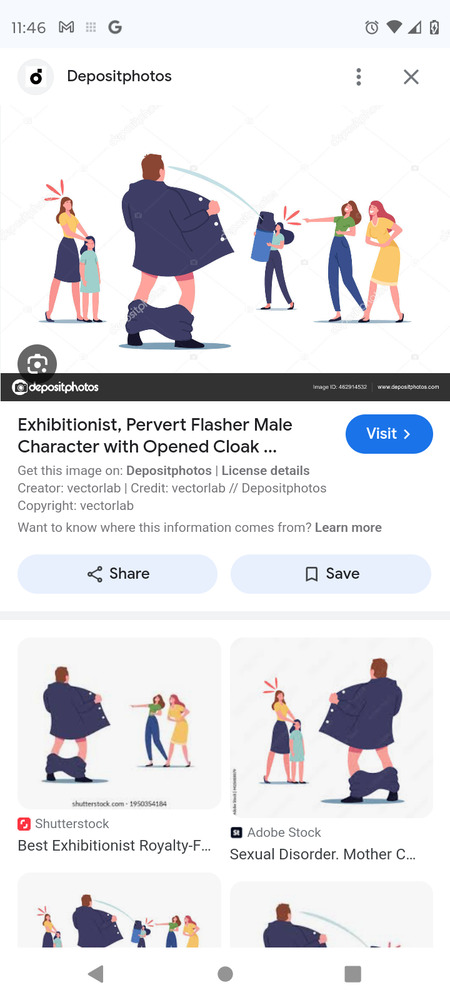Open the Adobe Stock related image thumbnail
450x1000 pixels.
click(x=331, y=728)
